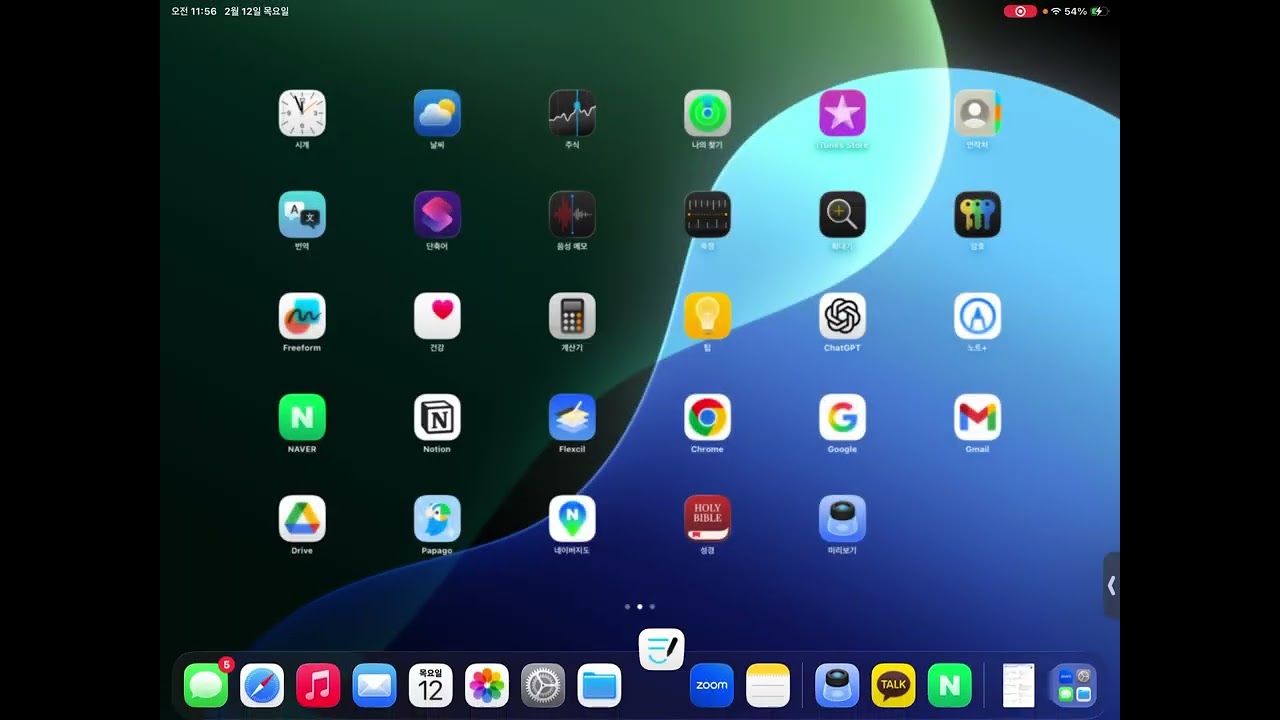
Task: Launch Safari from the dock
Action: (x=262, y=685)
